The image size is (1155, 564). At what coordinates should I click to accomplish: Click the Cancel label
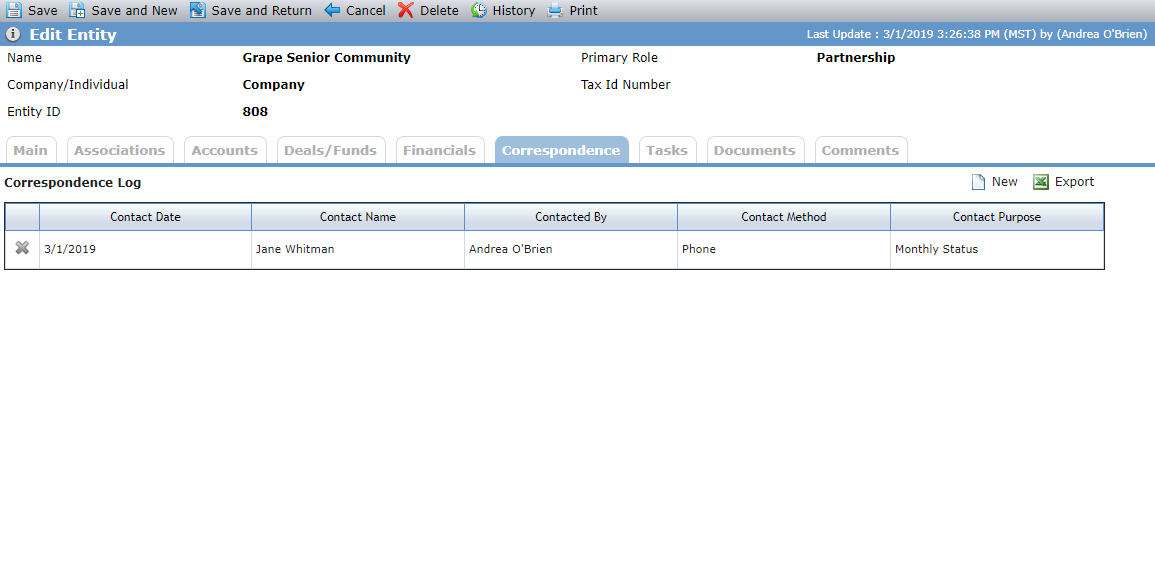click(x=366, y=11)
